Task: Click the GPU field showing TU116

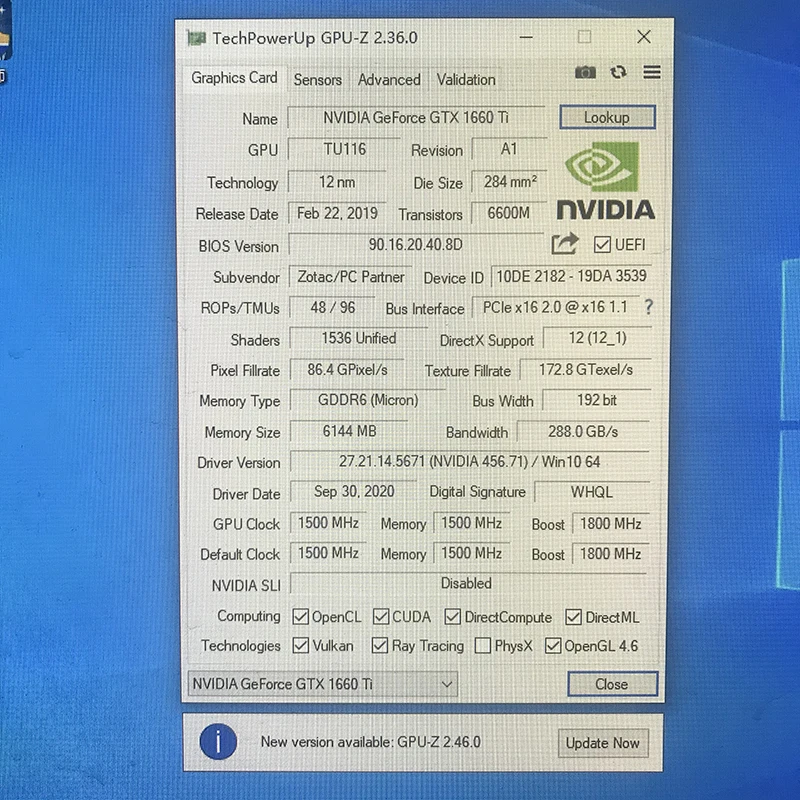Action: 344,149
